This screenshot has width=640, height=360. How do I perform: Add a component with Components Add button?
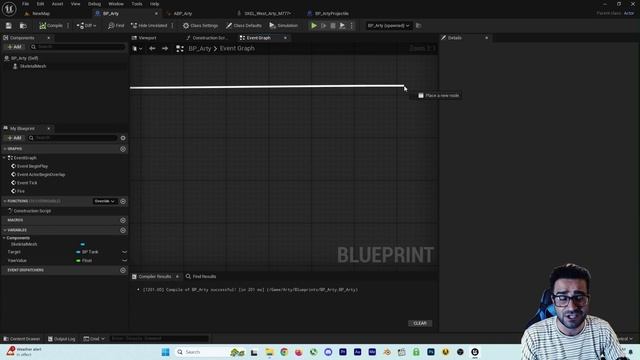click(14, 47)
